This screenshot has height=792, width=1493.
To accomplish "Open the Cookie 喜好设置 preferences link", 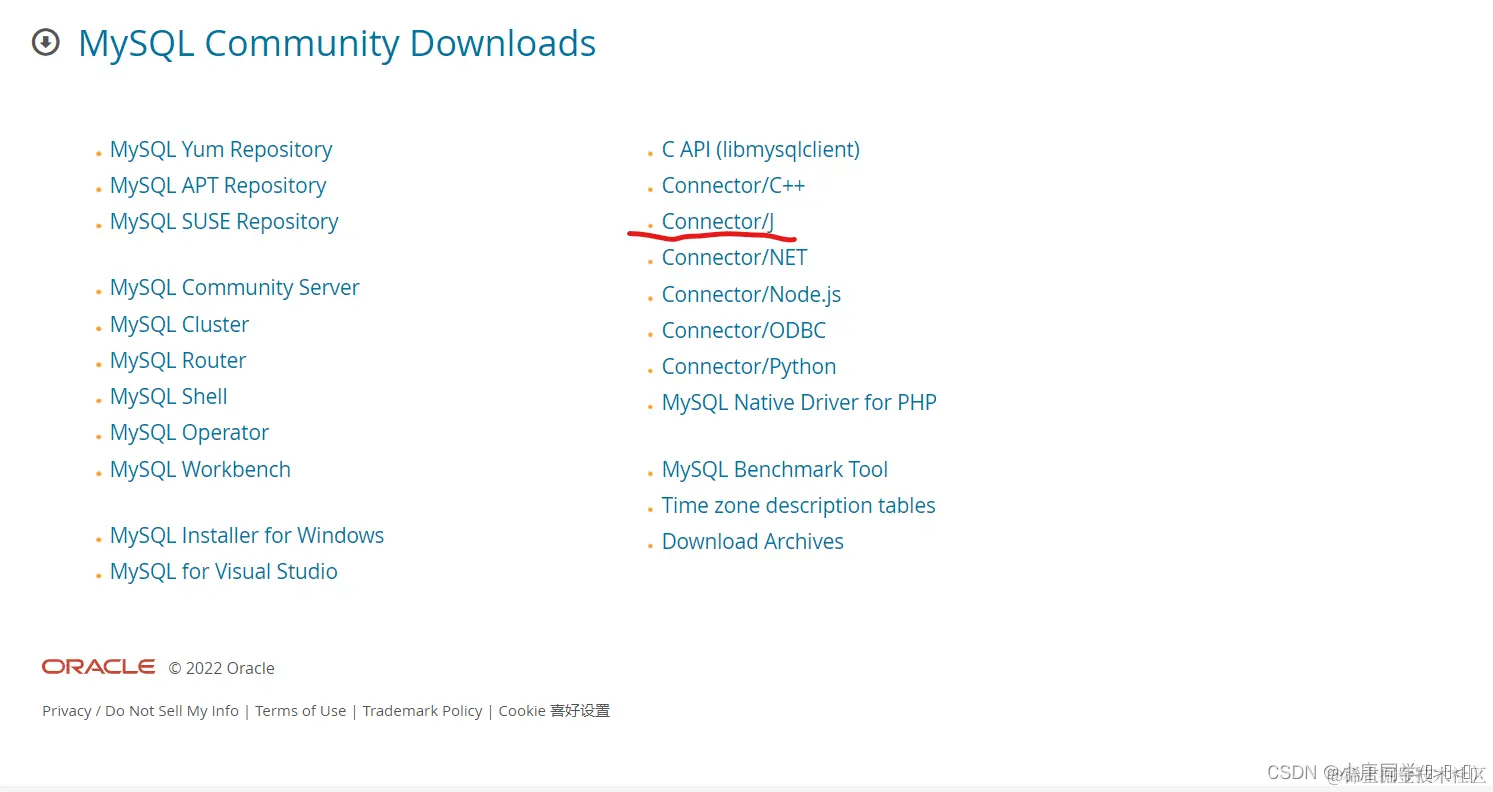I will tap(554, 711).
